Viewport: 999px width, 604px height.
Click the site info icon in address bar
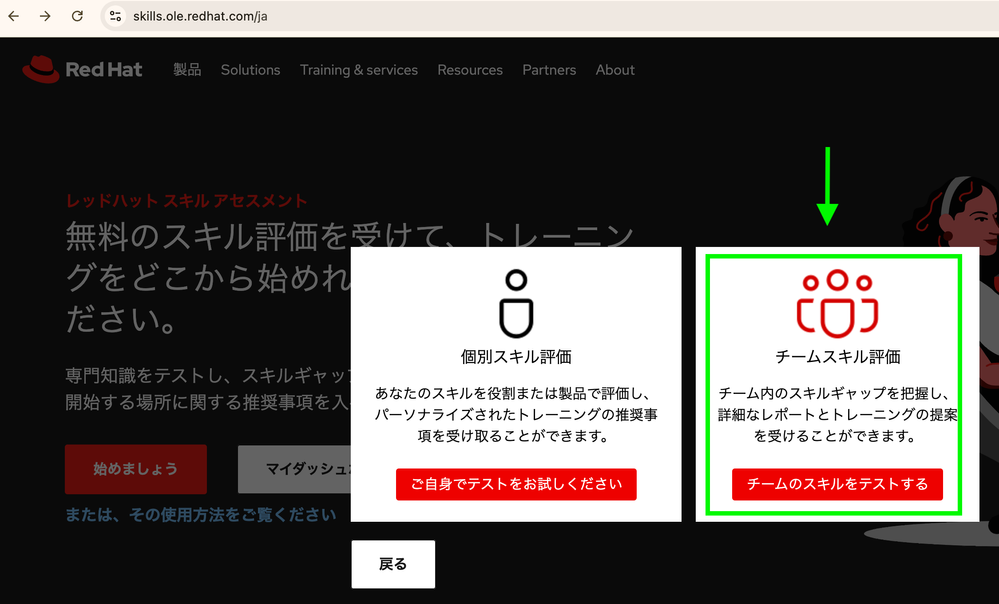[x=116, y=16]
